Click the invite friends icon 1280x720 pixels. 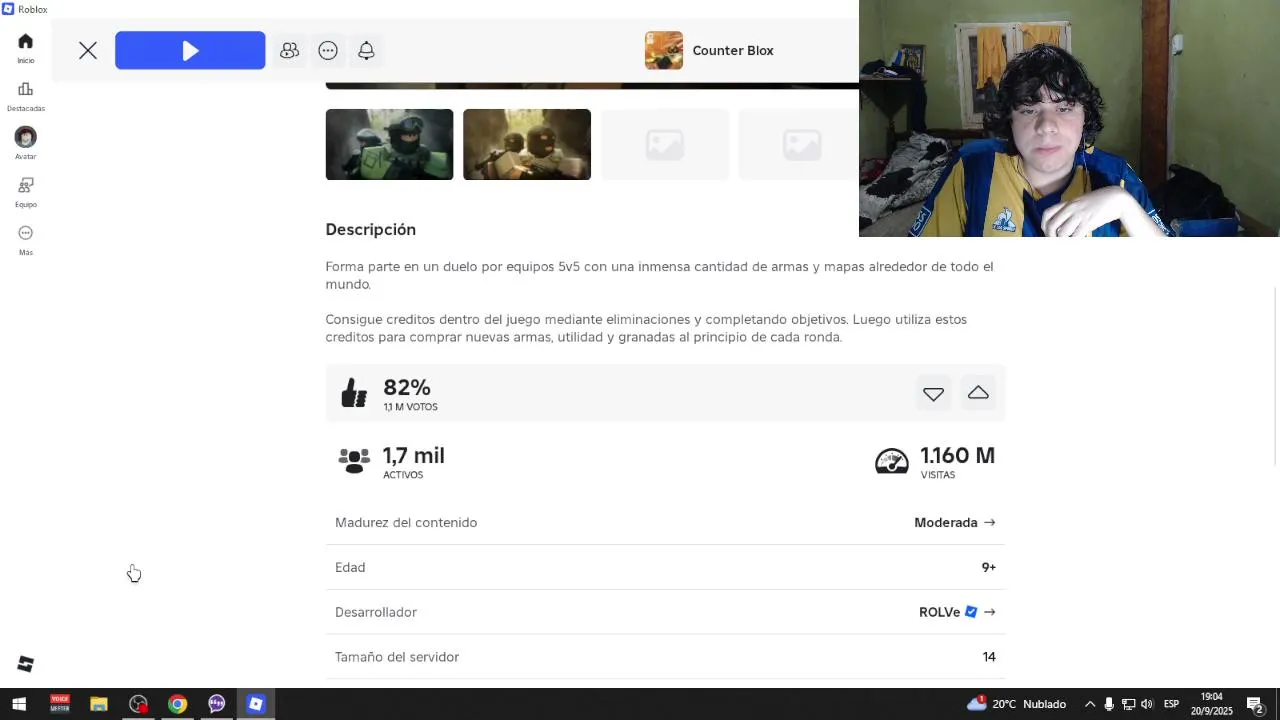click(289, 51)
